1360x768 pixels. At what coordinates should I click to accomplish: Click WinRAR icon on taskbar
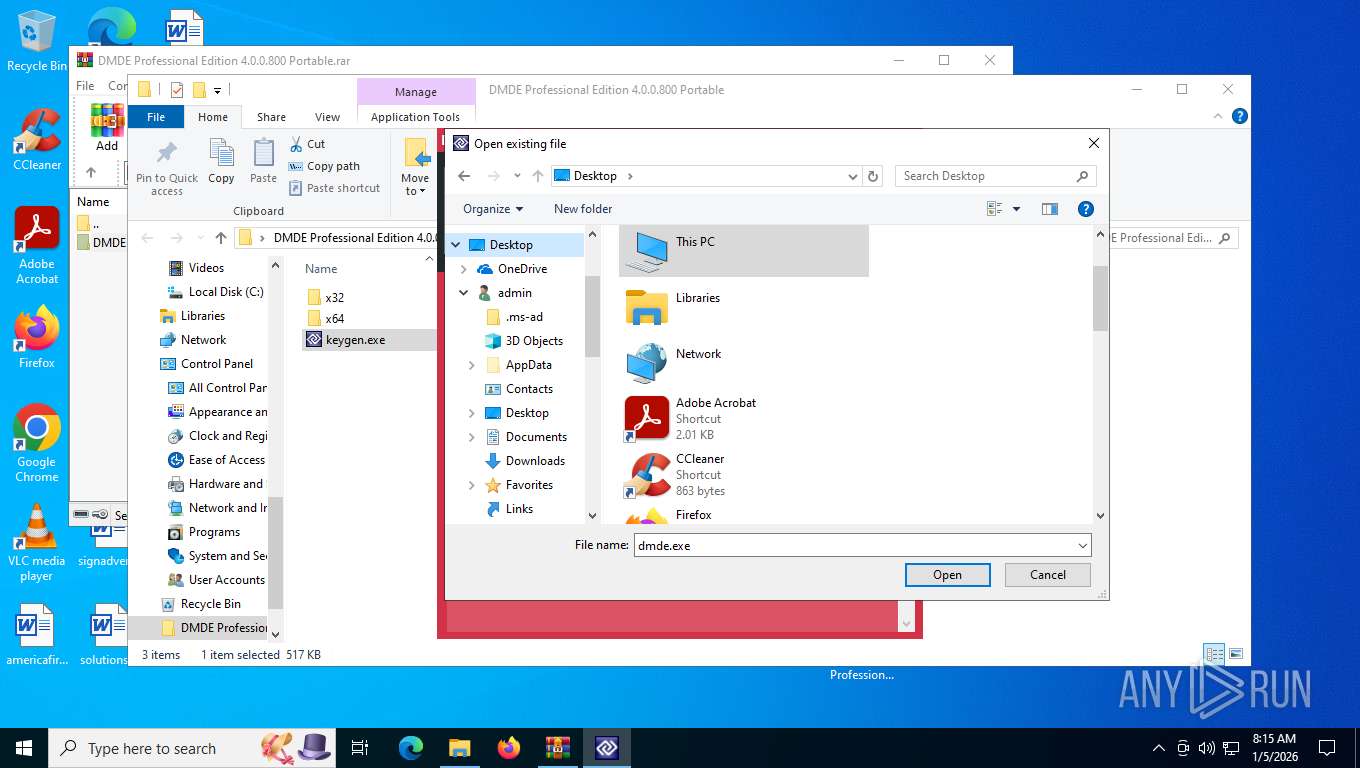click(x=558, y=747)
